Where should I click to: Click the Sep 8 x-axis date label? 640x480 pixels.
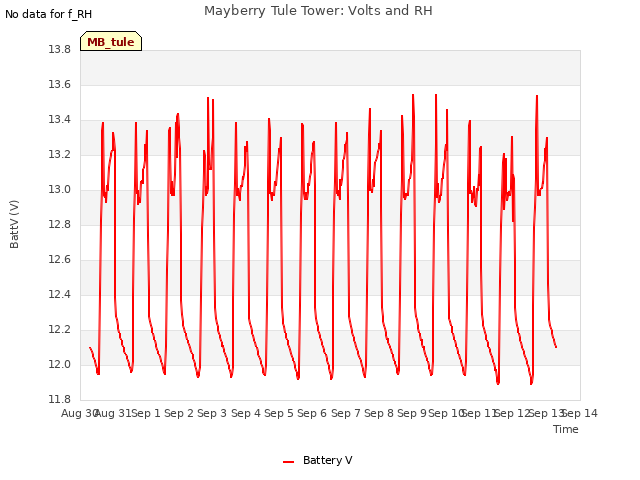pos(379,413)
